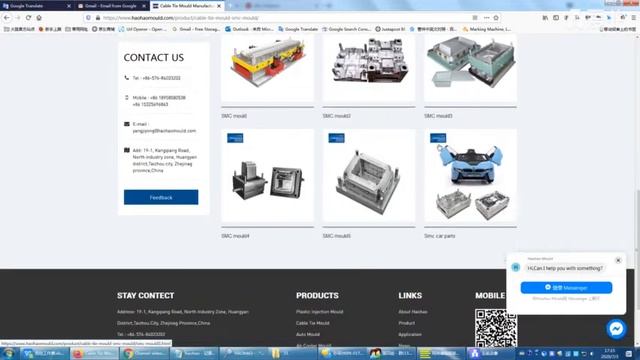This screenshot has height=360, width=640.
Task: Open the browser home page icon
Action: [x=39, y=18]
